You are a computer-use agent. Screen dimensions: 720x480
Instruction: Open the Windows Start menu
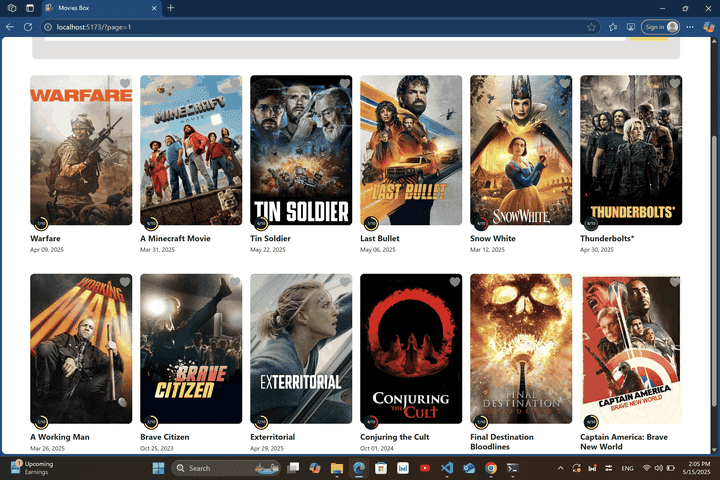coord(158,468)
